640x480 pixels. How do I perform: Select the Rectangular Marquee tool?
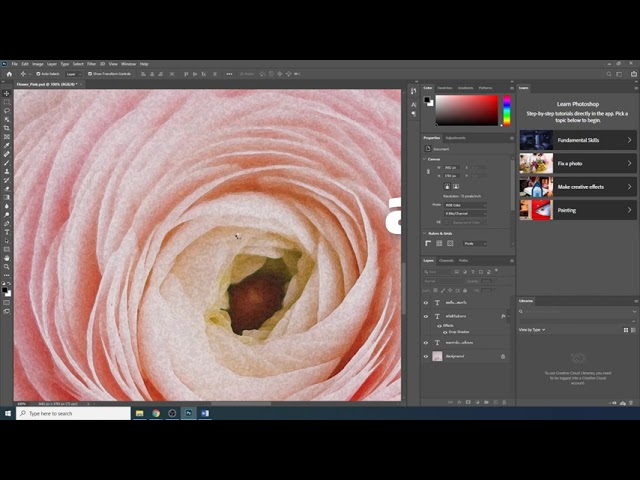click(7, 102)
